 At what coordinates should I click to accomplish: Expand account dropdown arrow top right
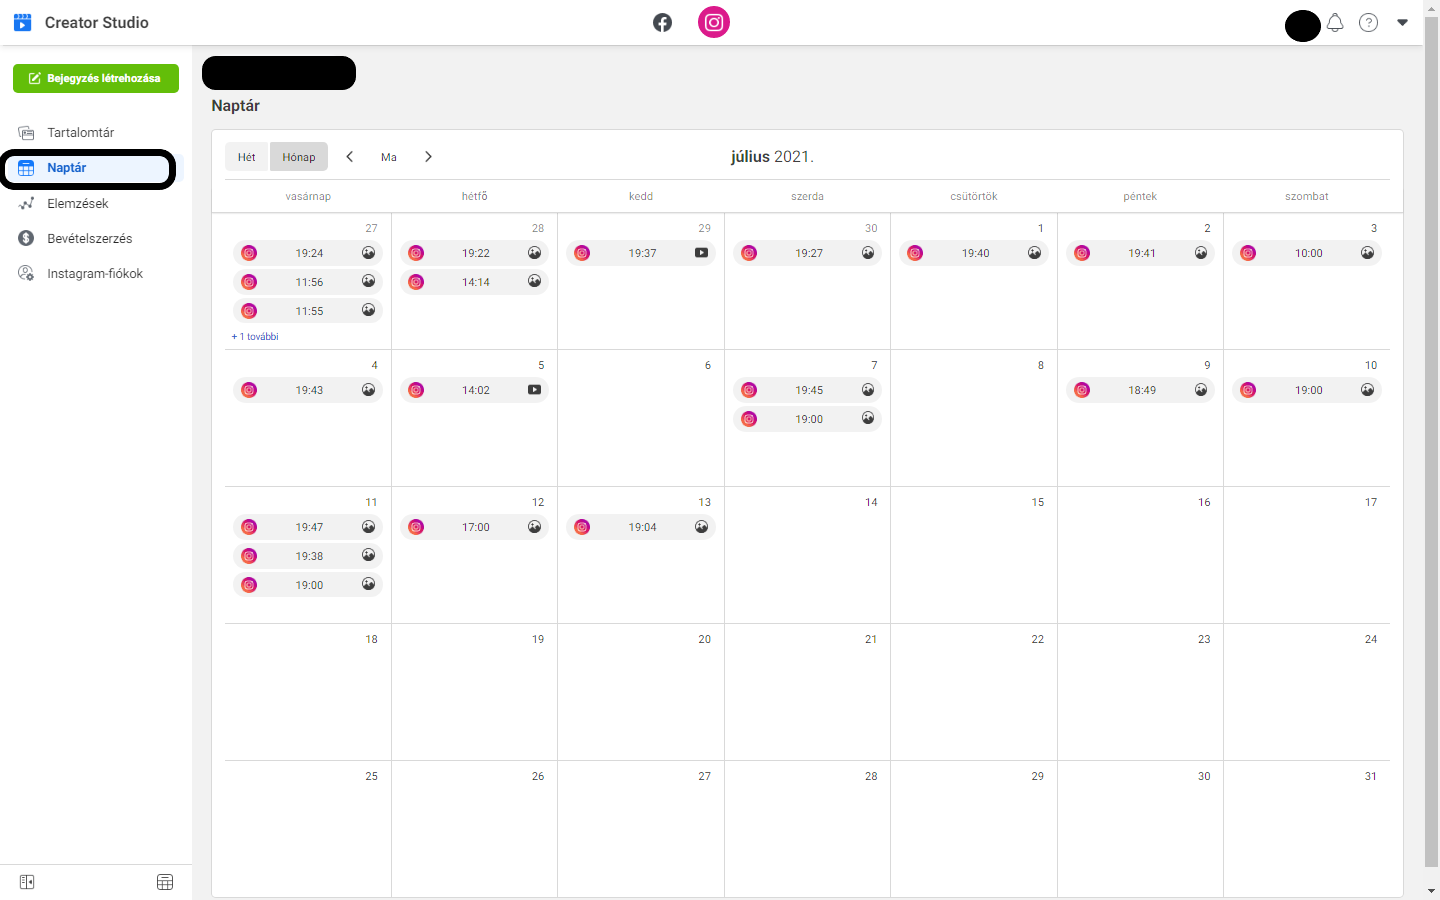pyautogui.click(x=1402, y=22)
